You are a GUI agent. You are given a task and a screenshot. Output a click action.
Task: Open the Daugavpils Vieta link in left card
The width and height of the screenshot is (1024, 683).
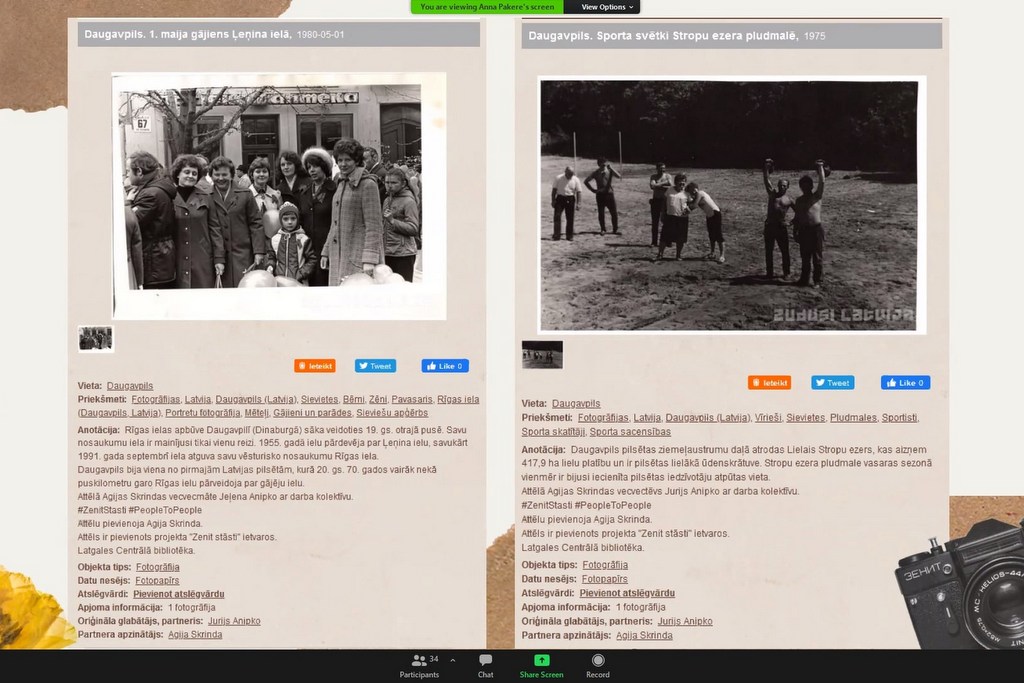tap(130, 386)
